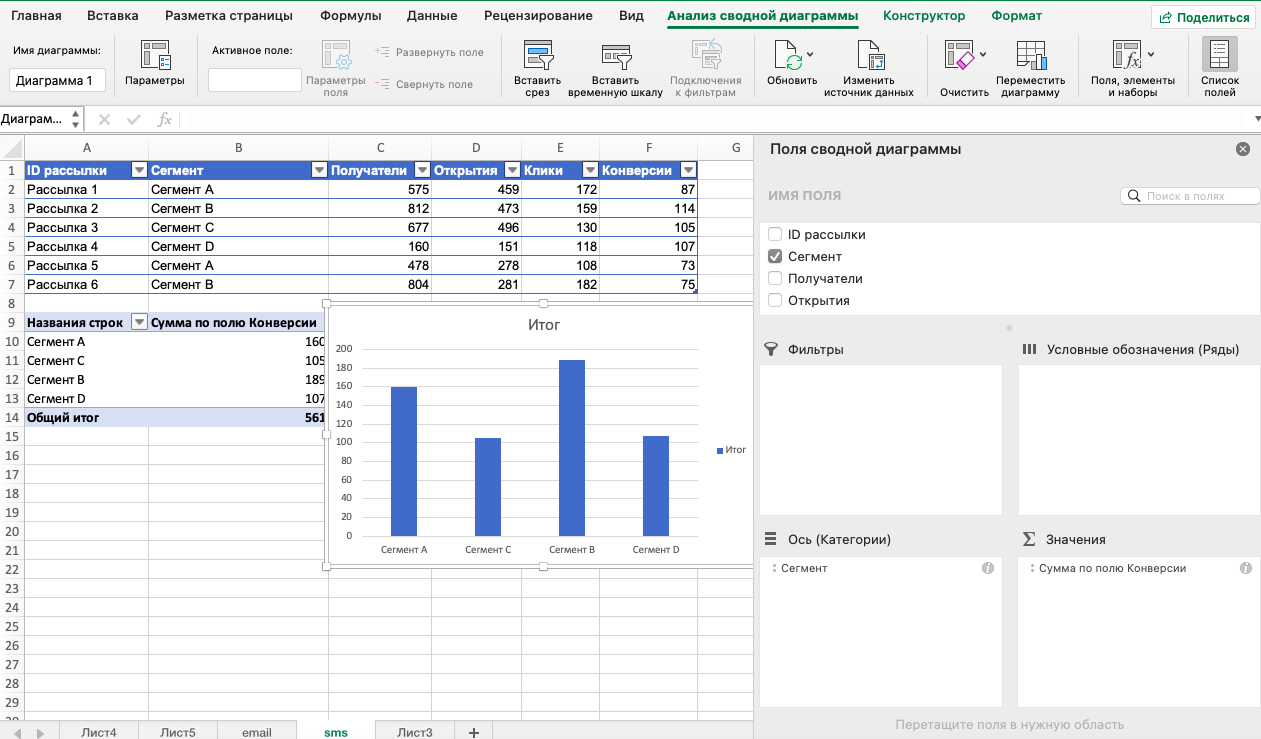
Task: Click Свернуть поле collapse field
Action: click(424, 84)
